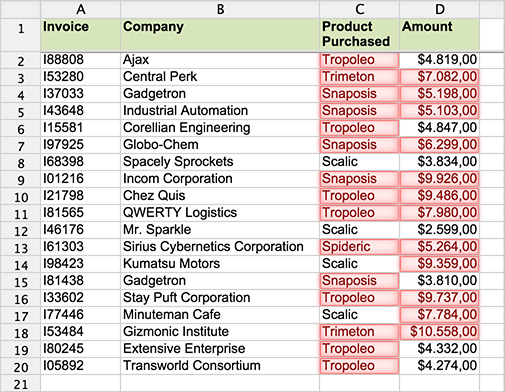
Task: Select column A header
Action: (80, 9)
